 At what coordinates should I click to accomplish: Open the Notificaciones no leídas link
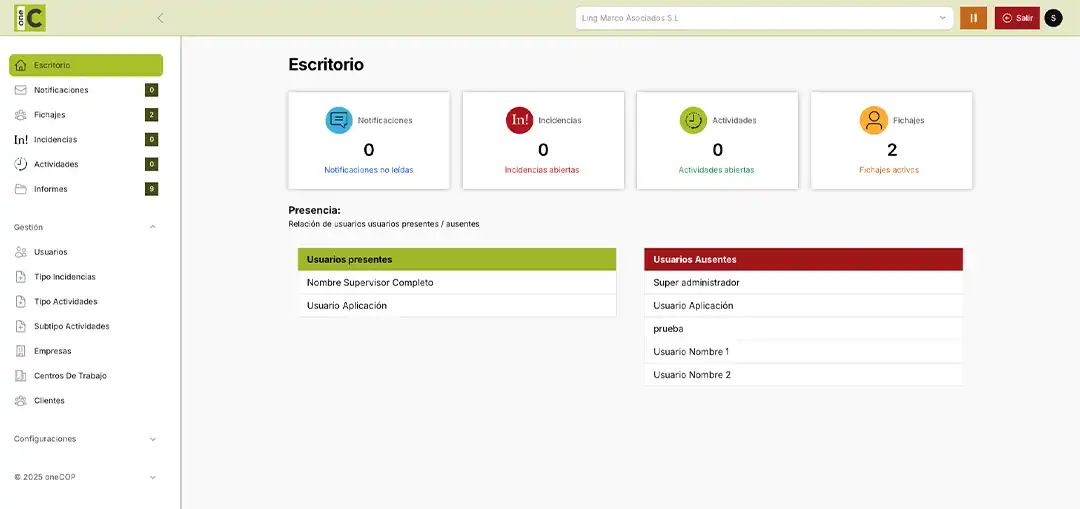[368, 170]
